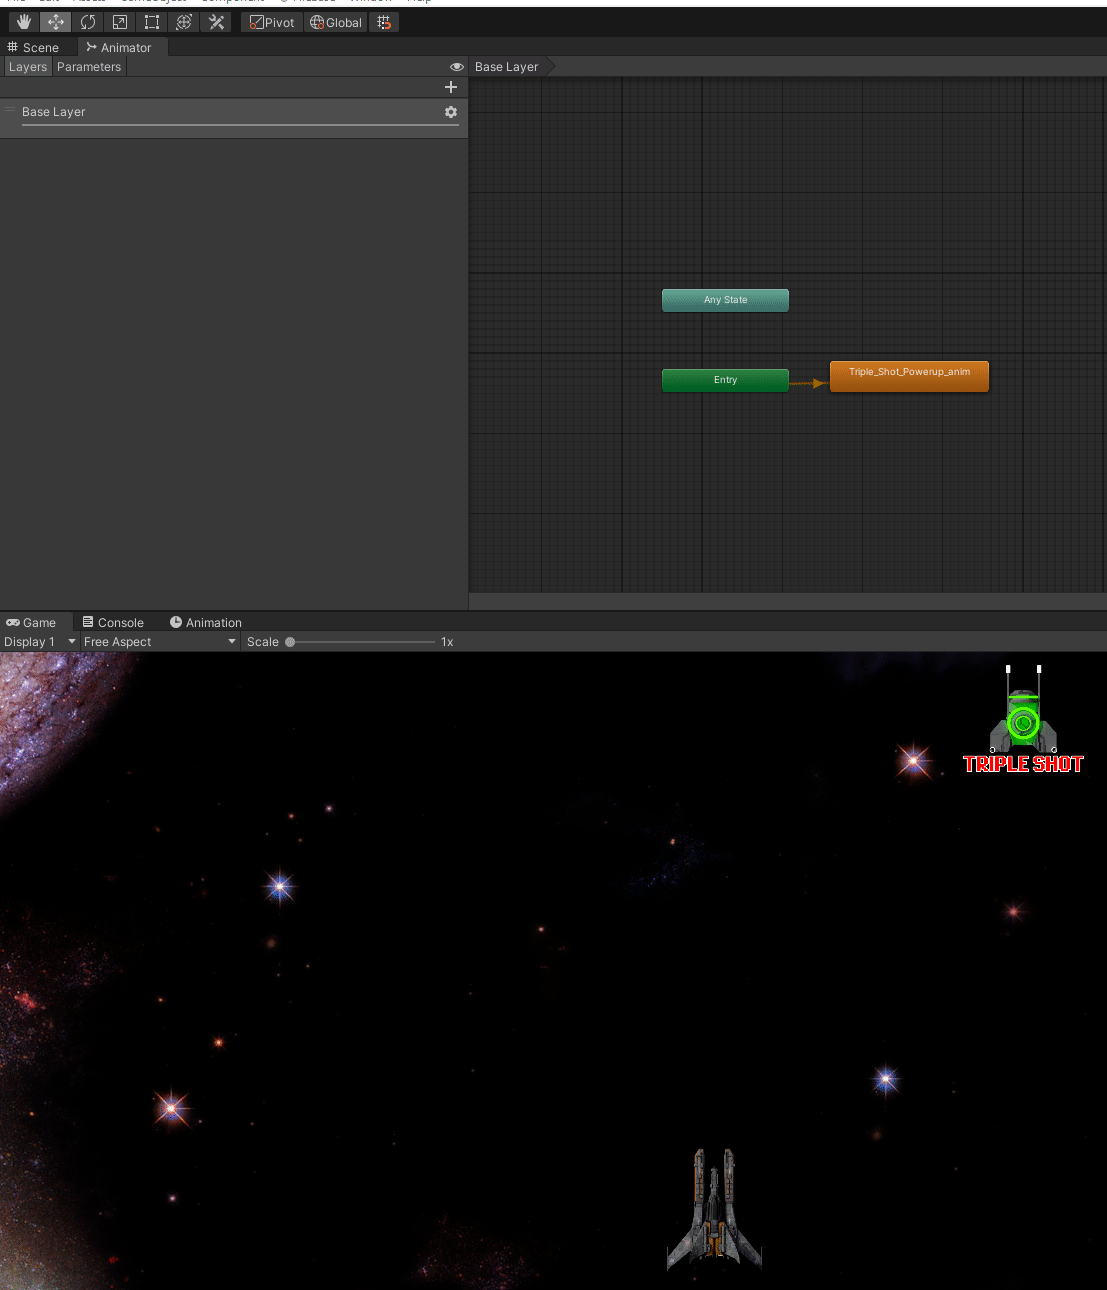
Task: Select the Entry node
Action: [725, 380]
